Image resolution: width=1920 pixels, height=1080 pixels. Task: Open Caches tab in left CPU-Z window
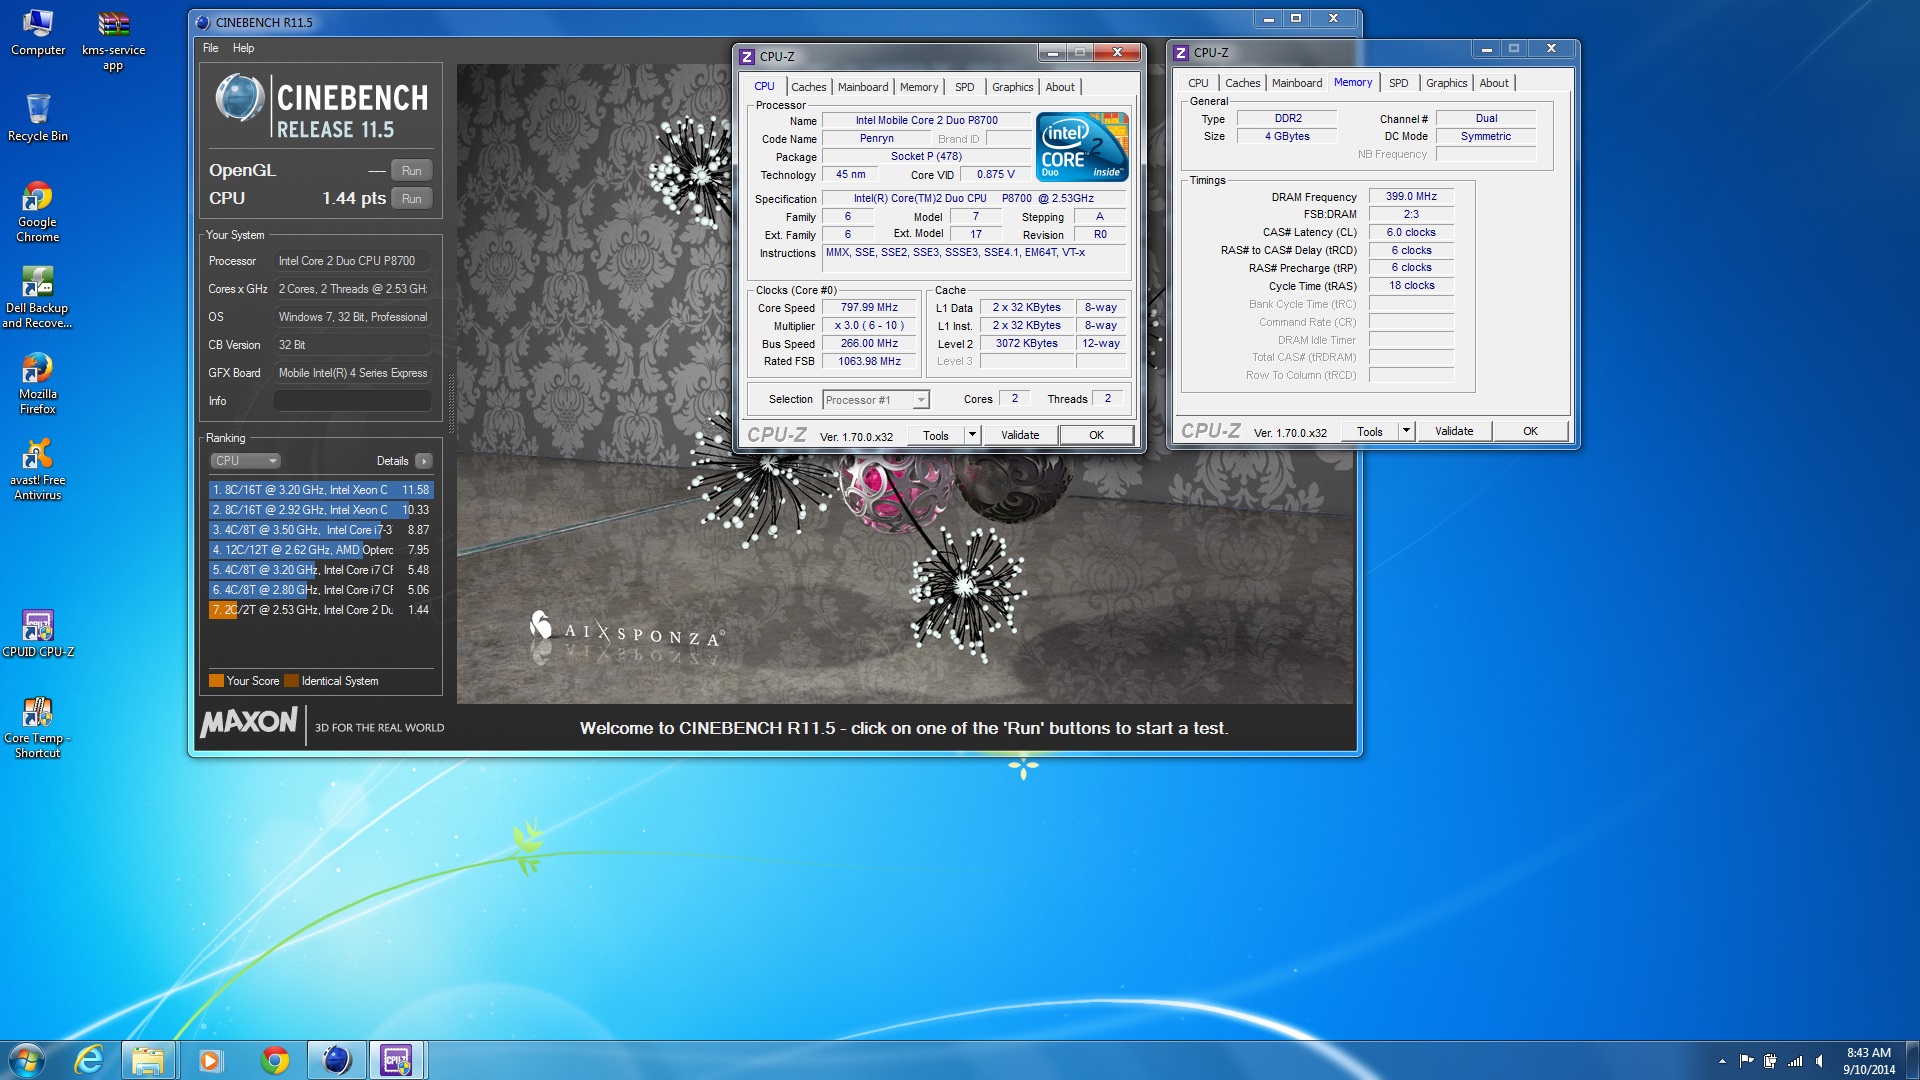(x=808, y=87)
